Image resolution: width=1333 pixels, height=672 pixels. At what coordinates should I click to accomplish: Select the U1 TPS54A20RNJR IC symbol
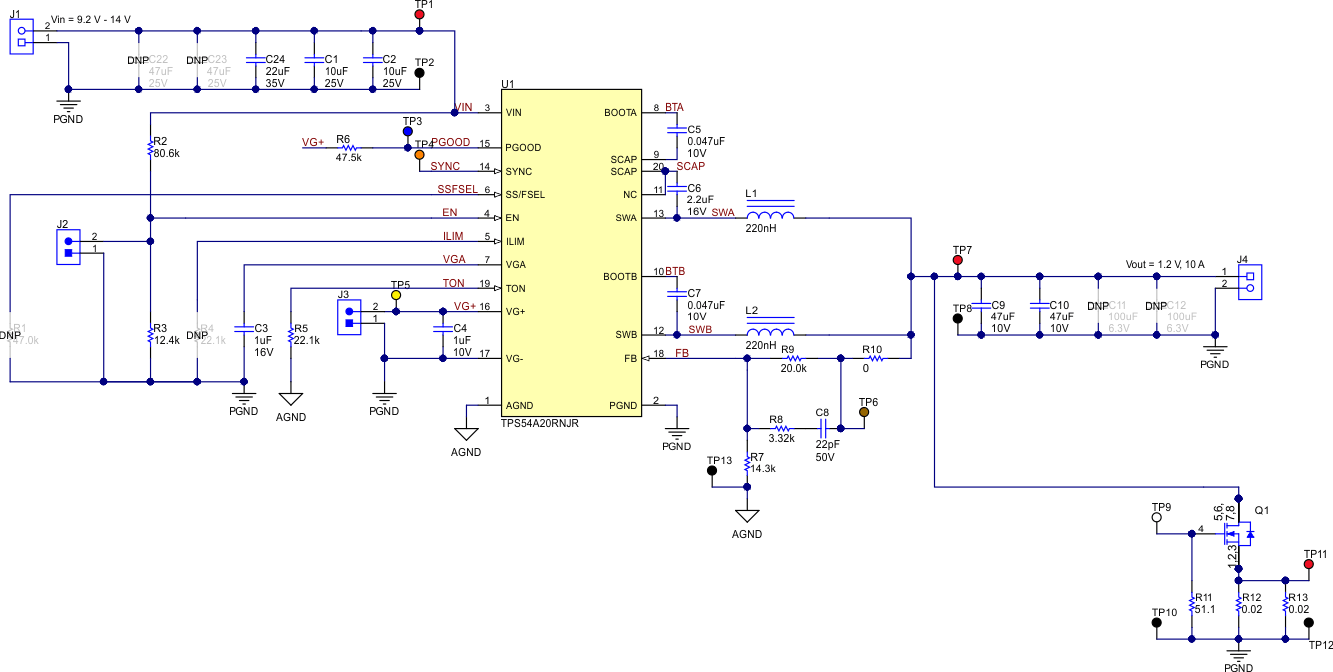pyautogui.click(x=570, y=250)
